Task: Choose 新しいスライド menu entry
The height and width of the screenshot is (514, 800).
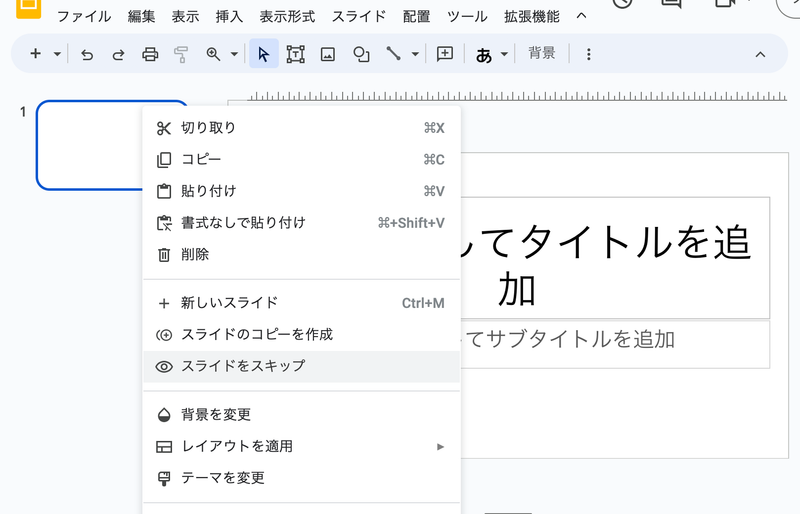Action: click(302, 303)
